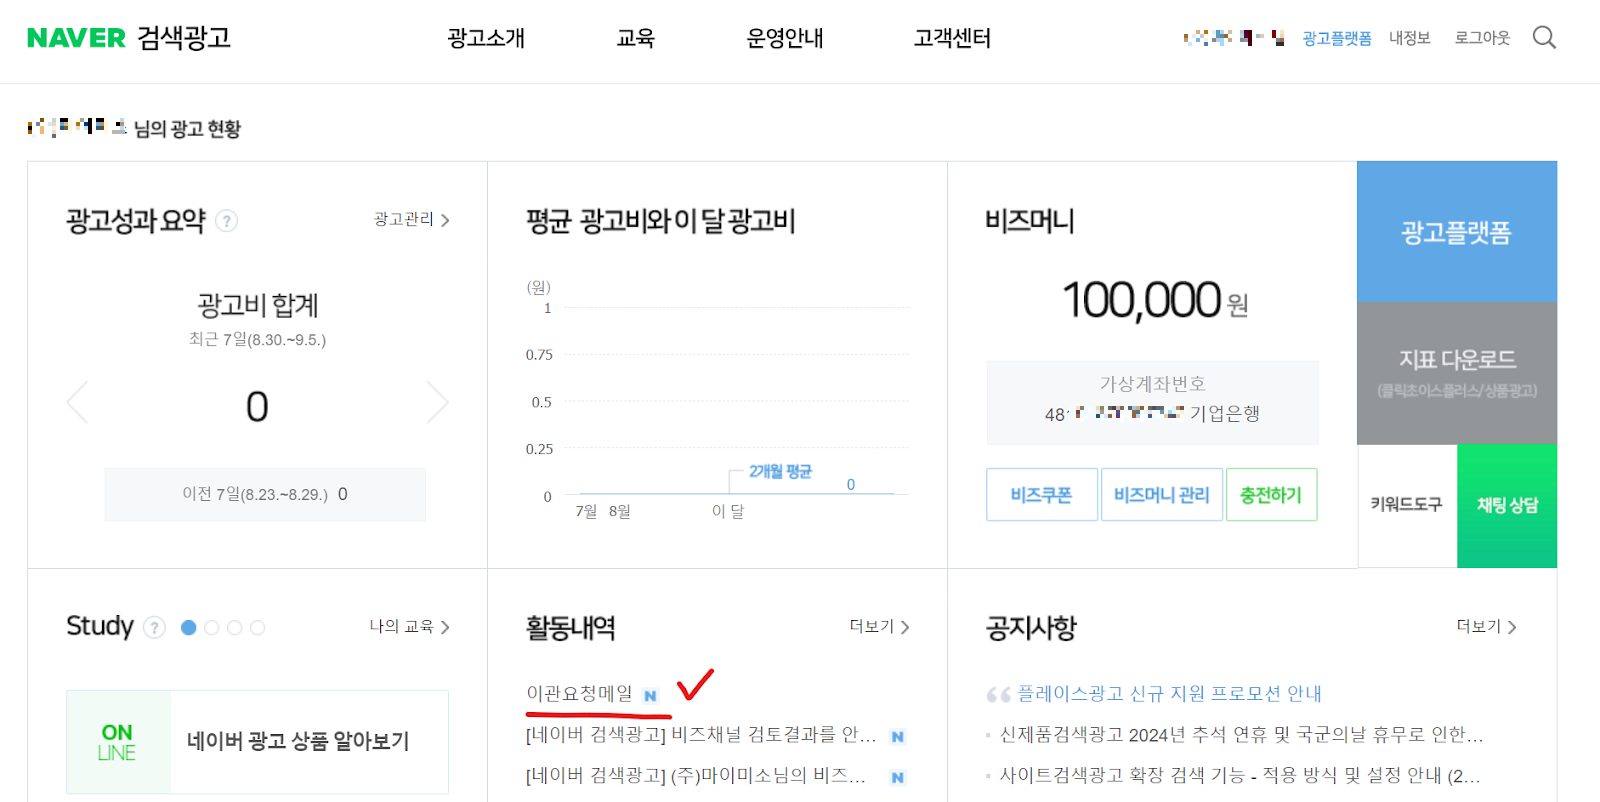Click the NAVER 검색광고 logo

(x=129, y=38)
